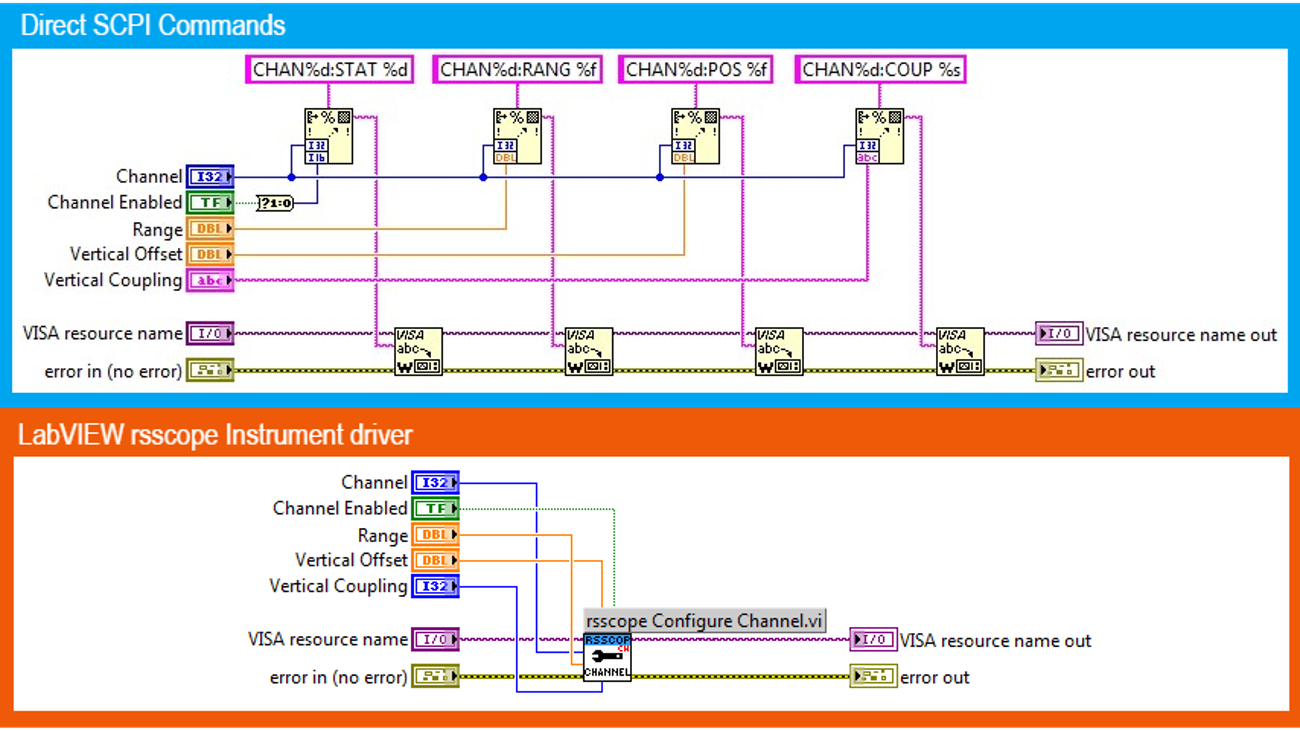1300x731 pixels.
Task: Click the Range DBL terminal in SCPI diagram
Action: pyautogui.click(x=210, y=229)
